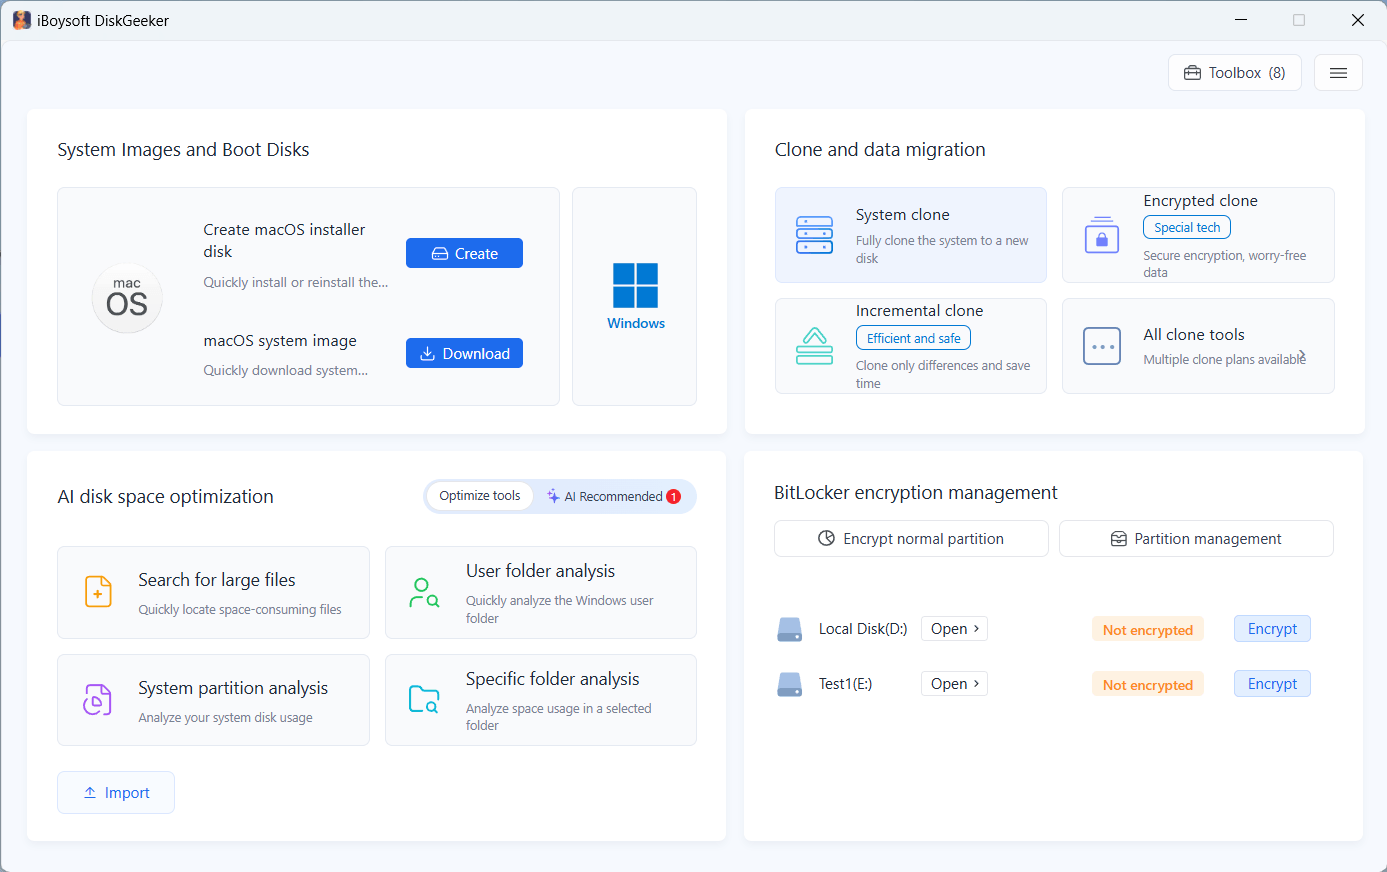
Task: Click the Search for large files icon
Action: 98,592
